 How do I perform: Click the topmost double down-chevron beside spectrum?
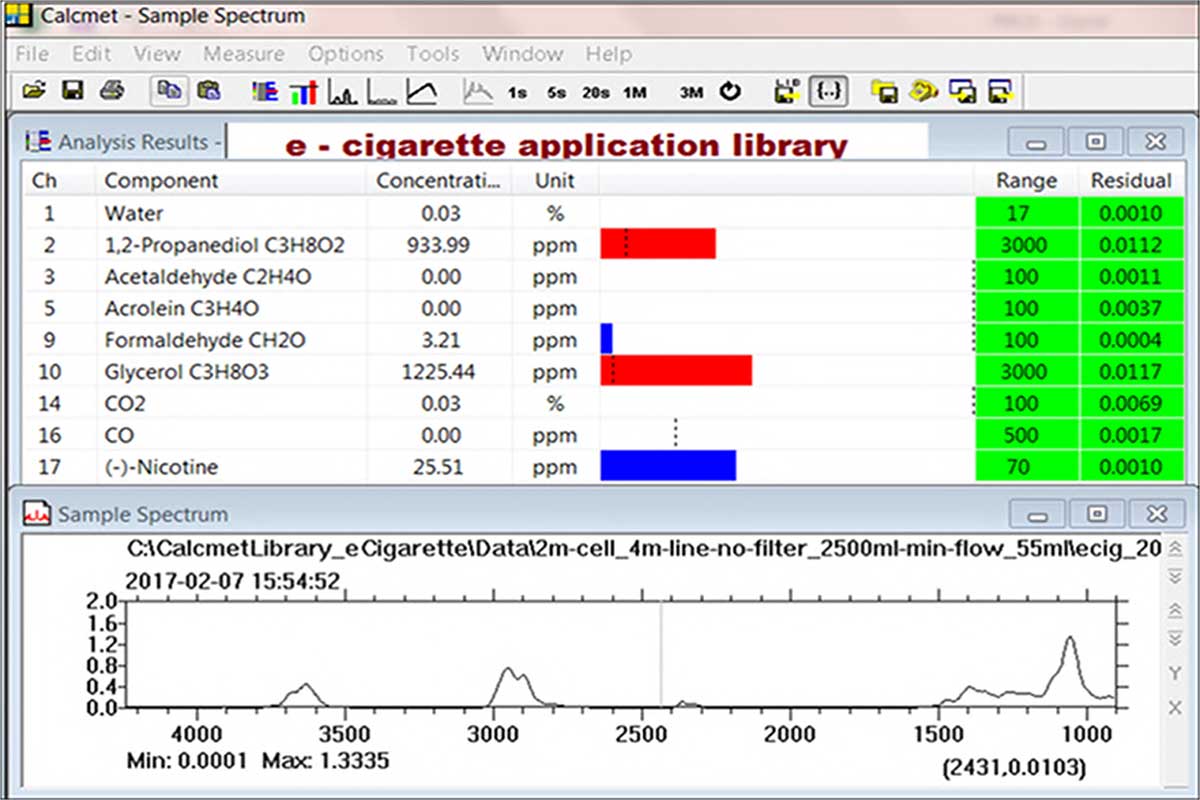point(1176,578)
